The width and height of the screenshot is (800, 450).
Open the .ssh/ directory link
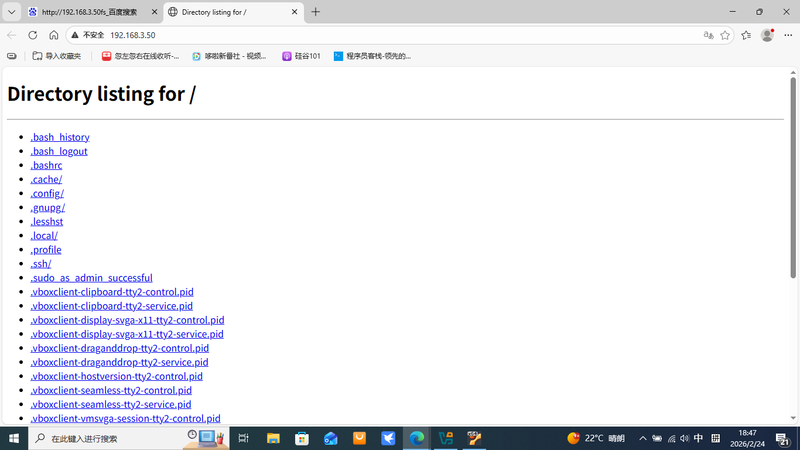click(x=41, y=264)
